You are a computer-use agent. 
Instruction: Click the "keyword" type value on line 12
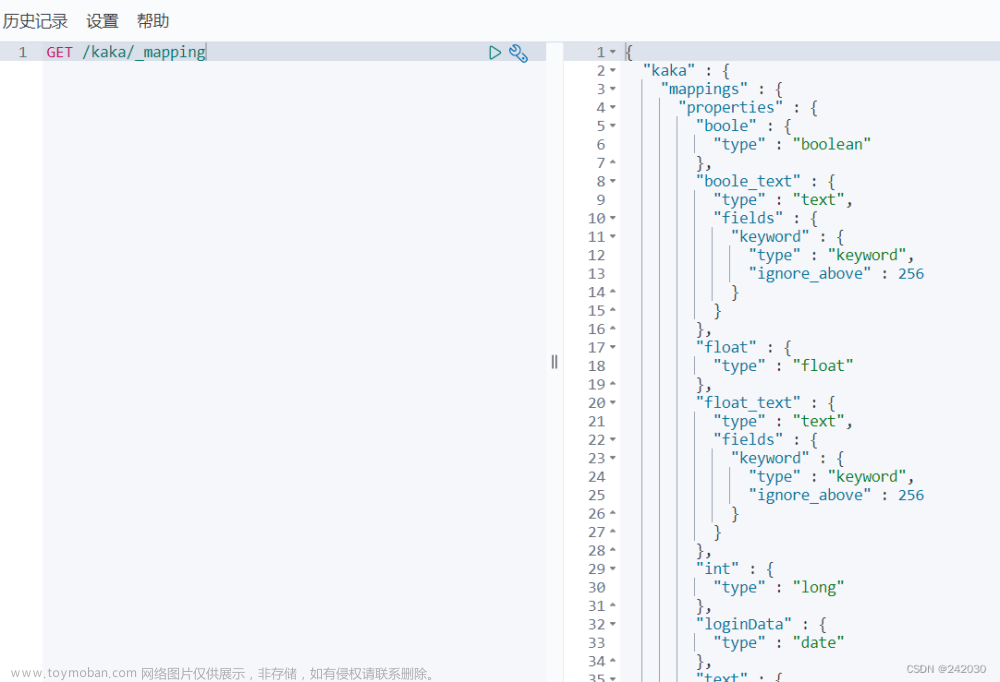coord(867,255)
